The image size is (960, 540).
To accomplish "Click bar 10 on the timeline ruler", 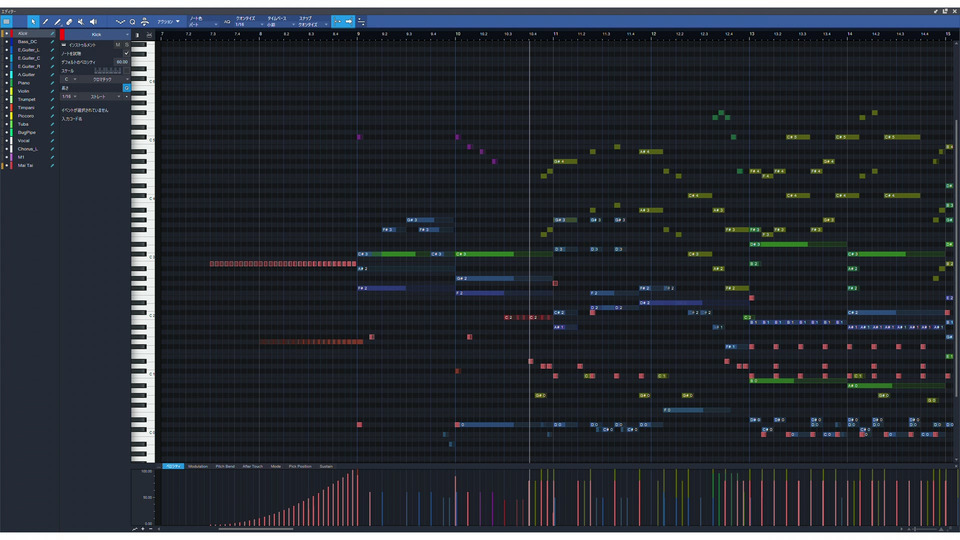I will [457, 34].
